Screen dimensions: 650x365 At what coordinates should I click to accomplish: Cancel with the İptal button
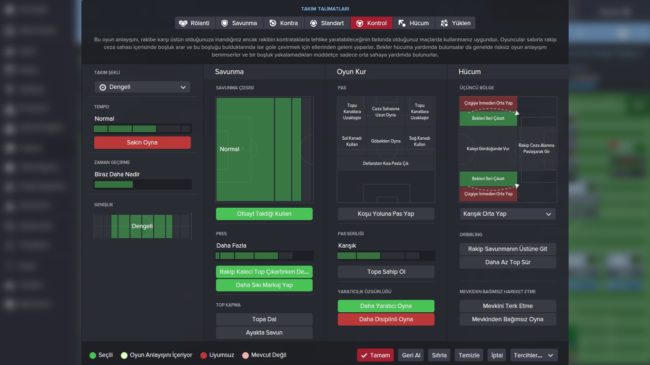click(497, 355)
